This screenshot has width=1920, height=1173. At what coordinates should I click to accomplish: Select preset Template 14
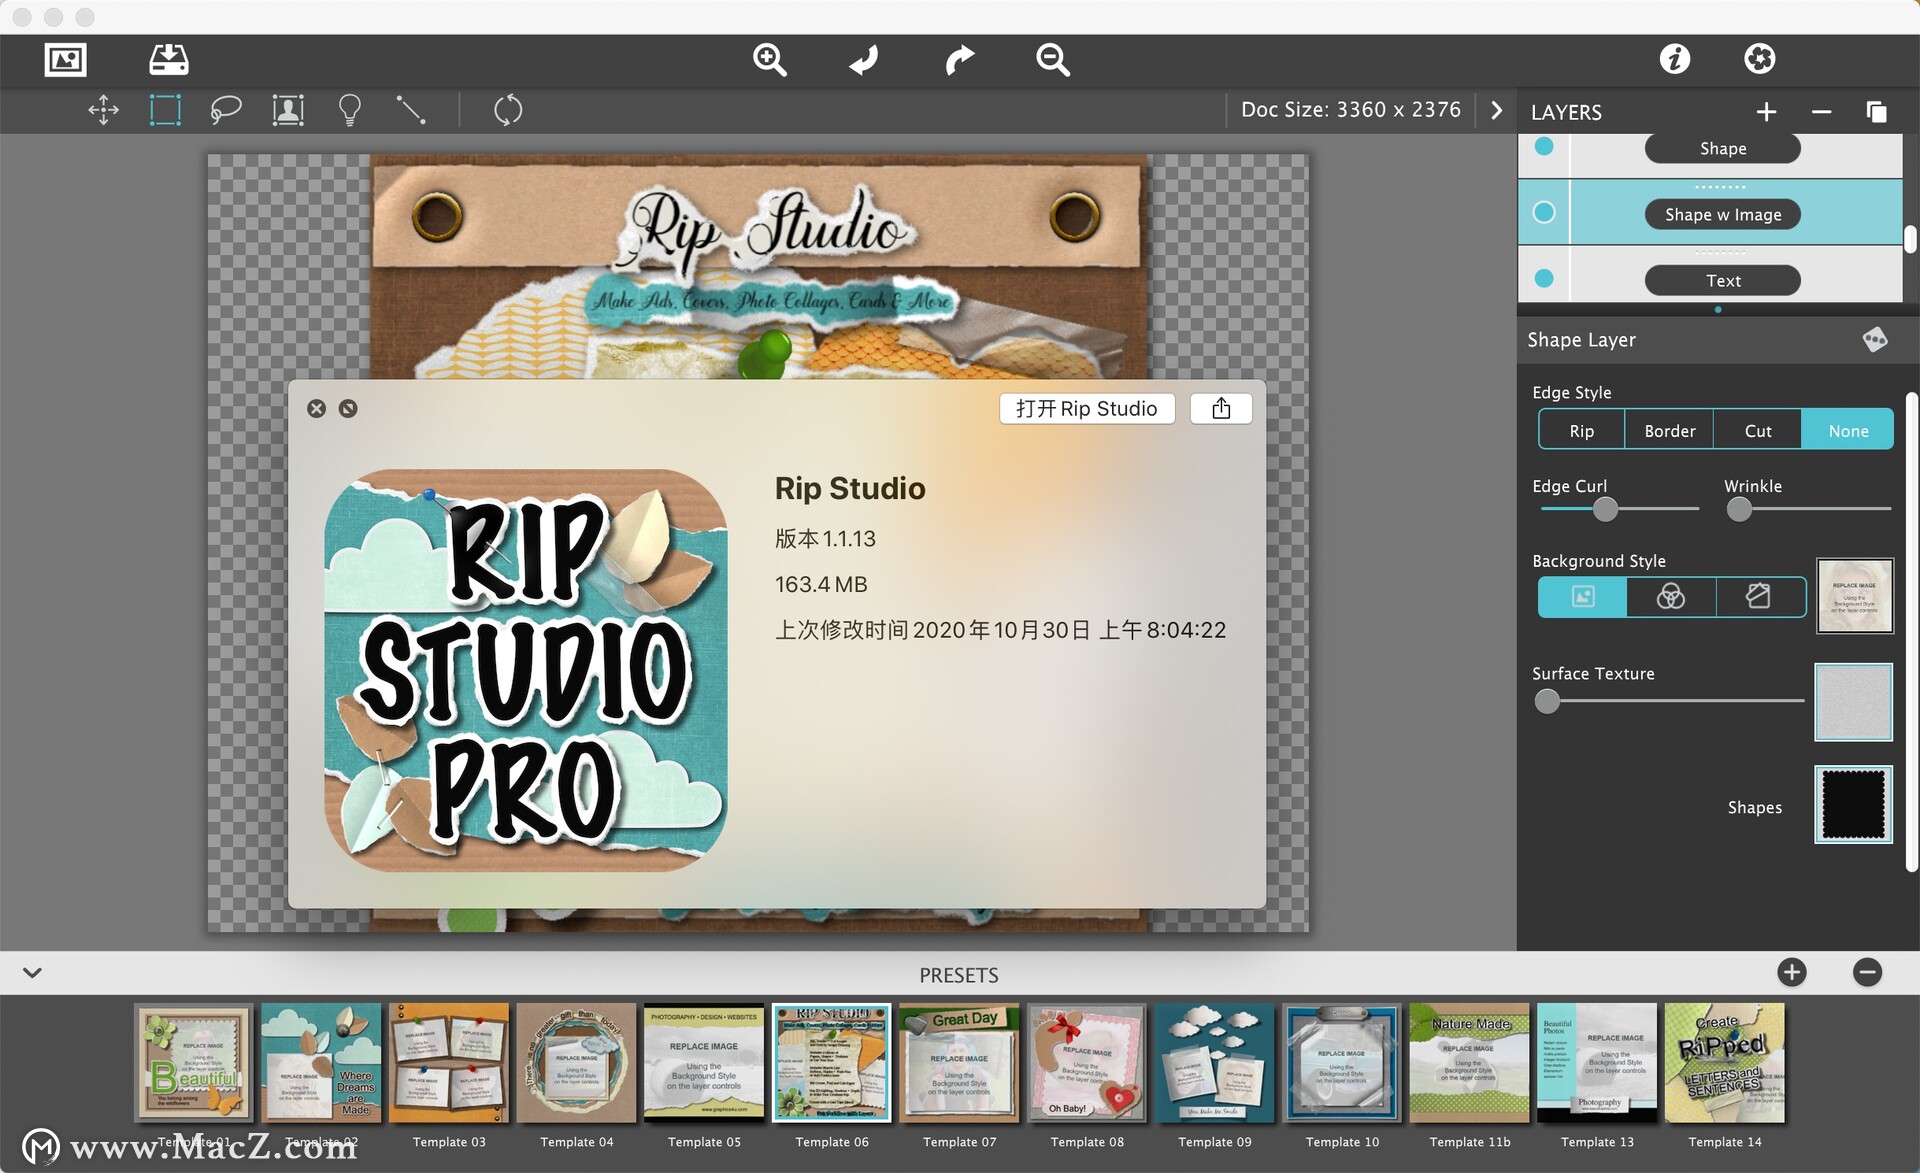tap(1724, 1062)
